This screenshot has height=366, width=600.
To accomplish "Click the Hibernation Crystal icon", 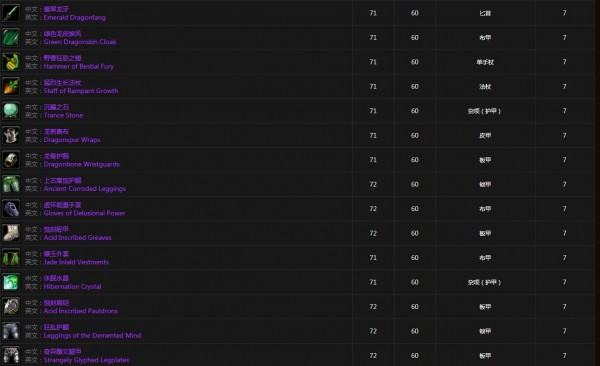I will [x=11, y=282].
